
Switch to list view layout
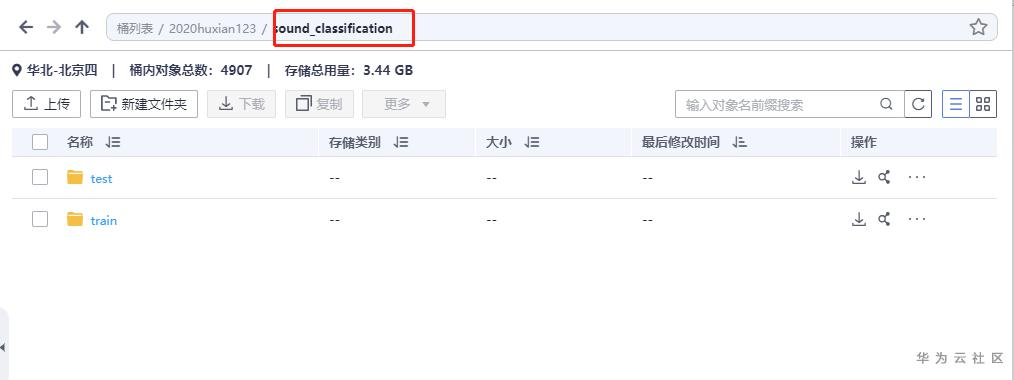[955, 104]
